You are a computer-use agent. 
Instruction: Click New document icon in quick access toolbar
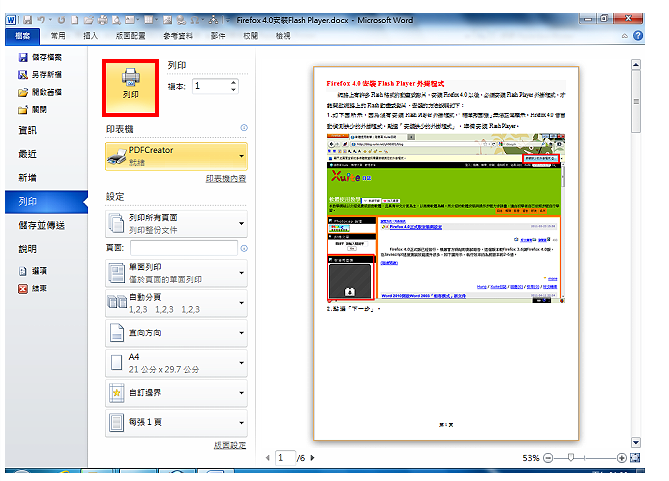coord(75,20)
